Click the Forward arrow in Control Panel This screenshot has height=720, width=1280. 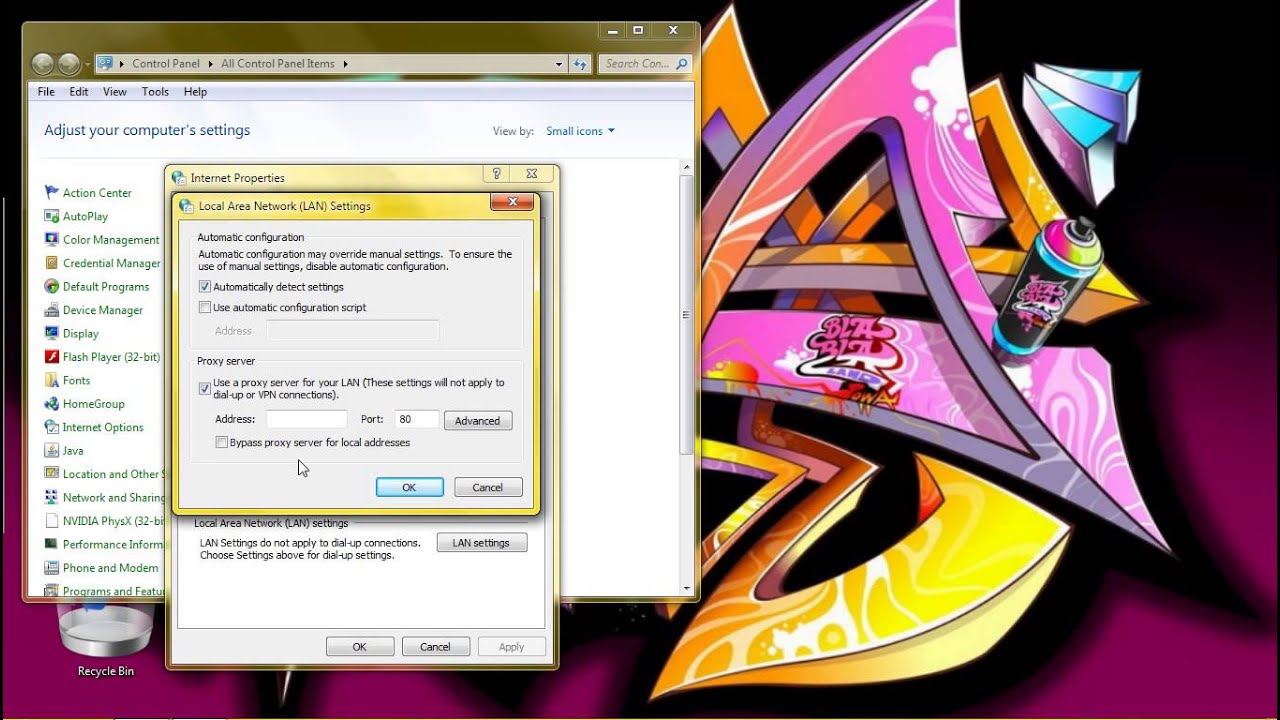[x=68, y=64]
